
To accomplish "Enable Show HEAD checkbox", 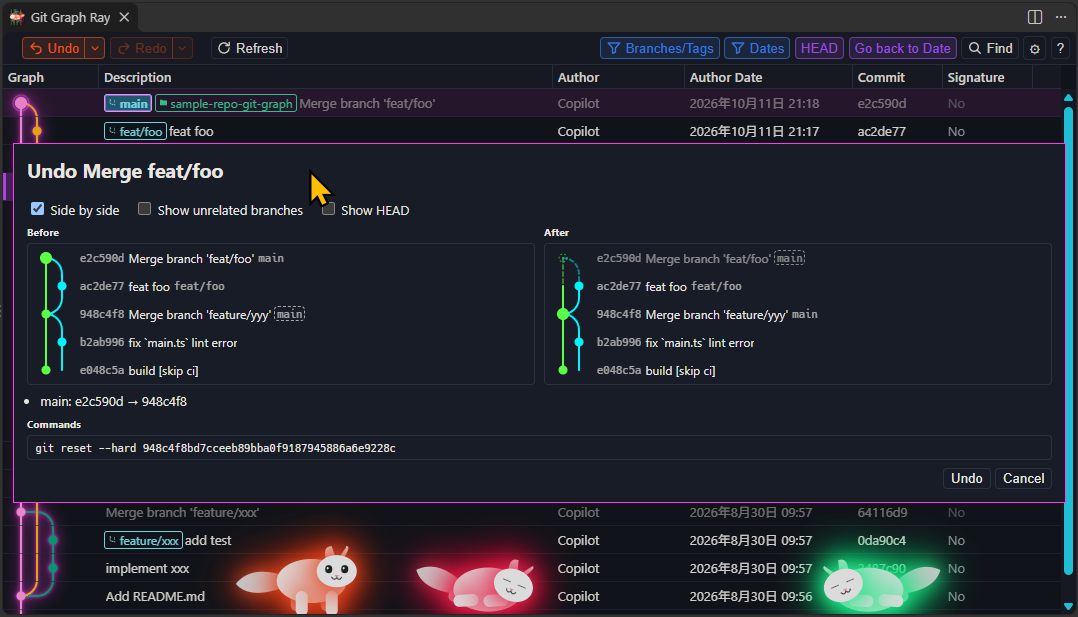I will pos(329,209).
